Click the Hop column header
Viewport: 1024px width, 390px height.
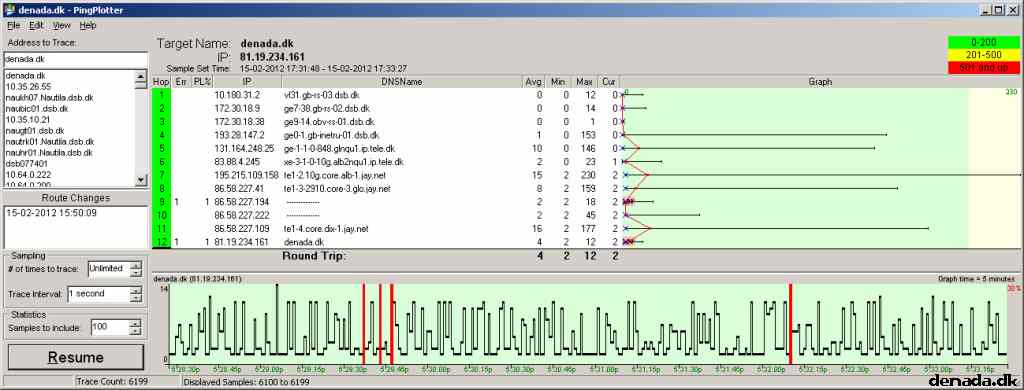[160, 82]
